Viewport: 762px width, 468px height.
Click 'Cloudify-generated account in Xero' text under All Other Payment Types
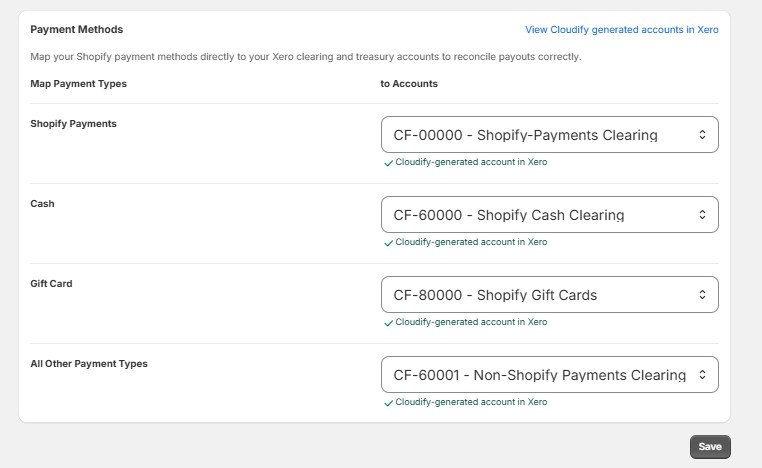click(471, 402)
